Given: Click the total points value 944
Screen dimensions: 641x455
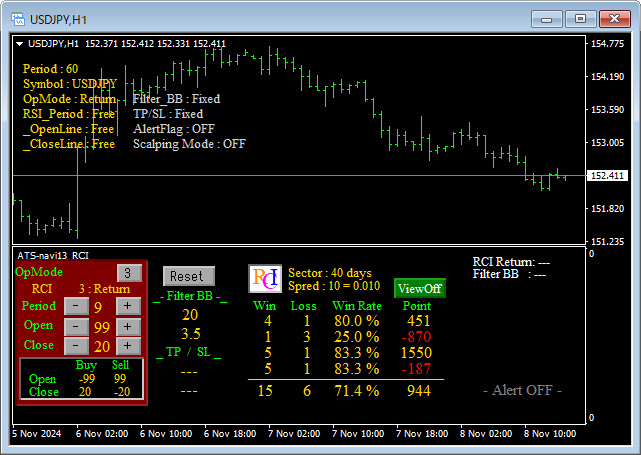Looking at the screenshot, I should [x=419, y=391].
